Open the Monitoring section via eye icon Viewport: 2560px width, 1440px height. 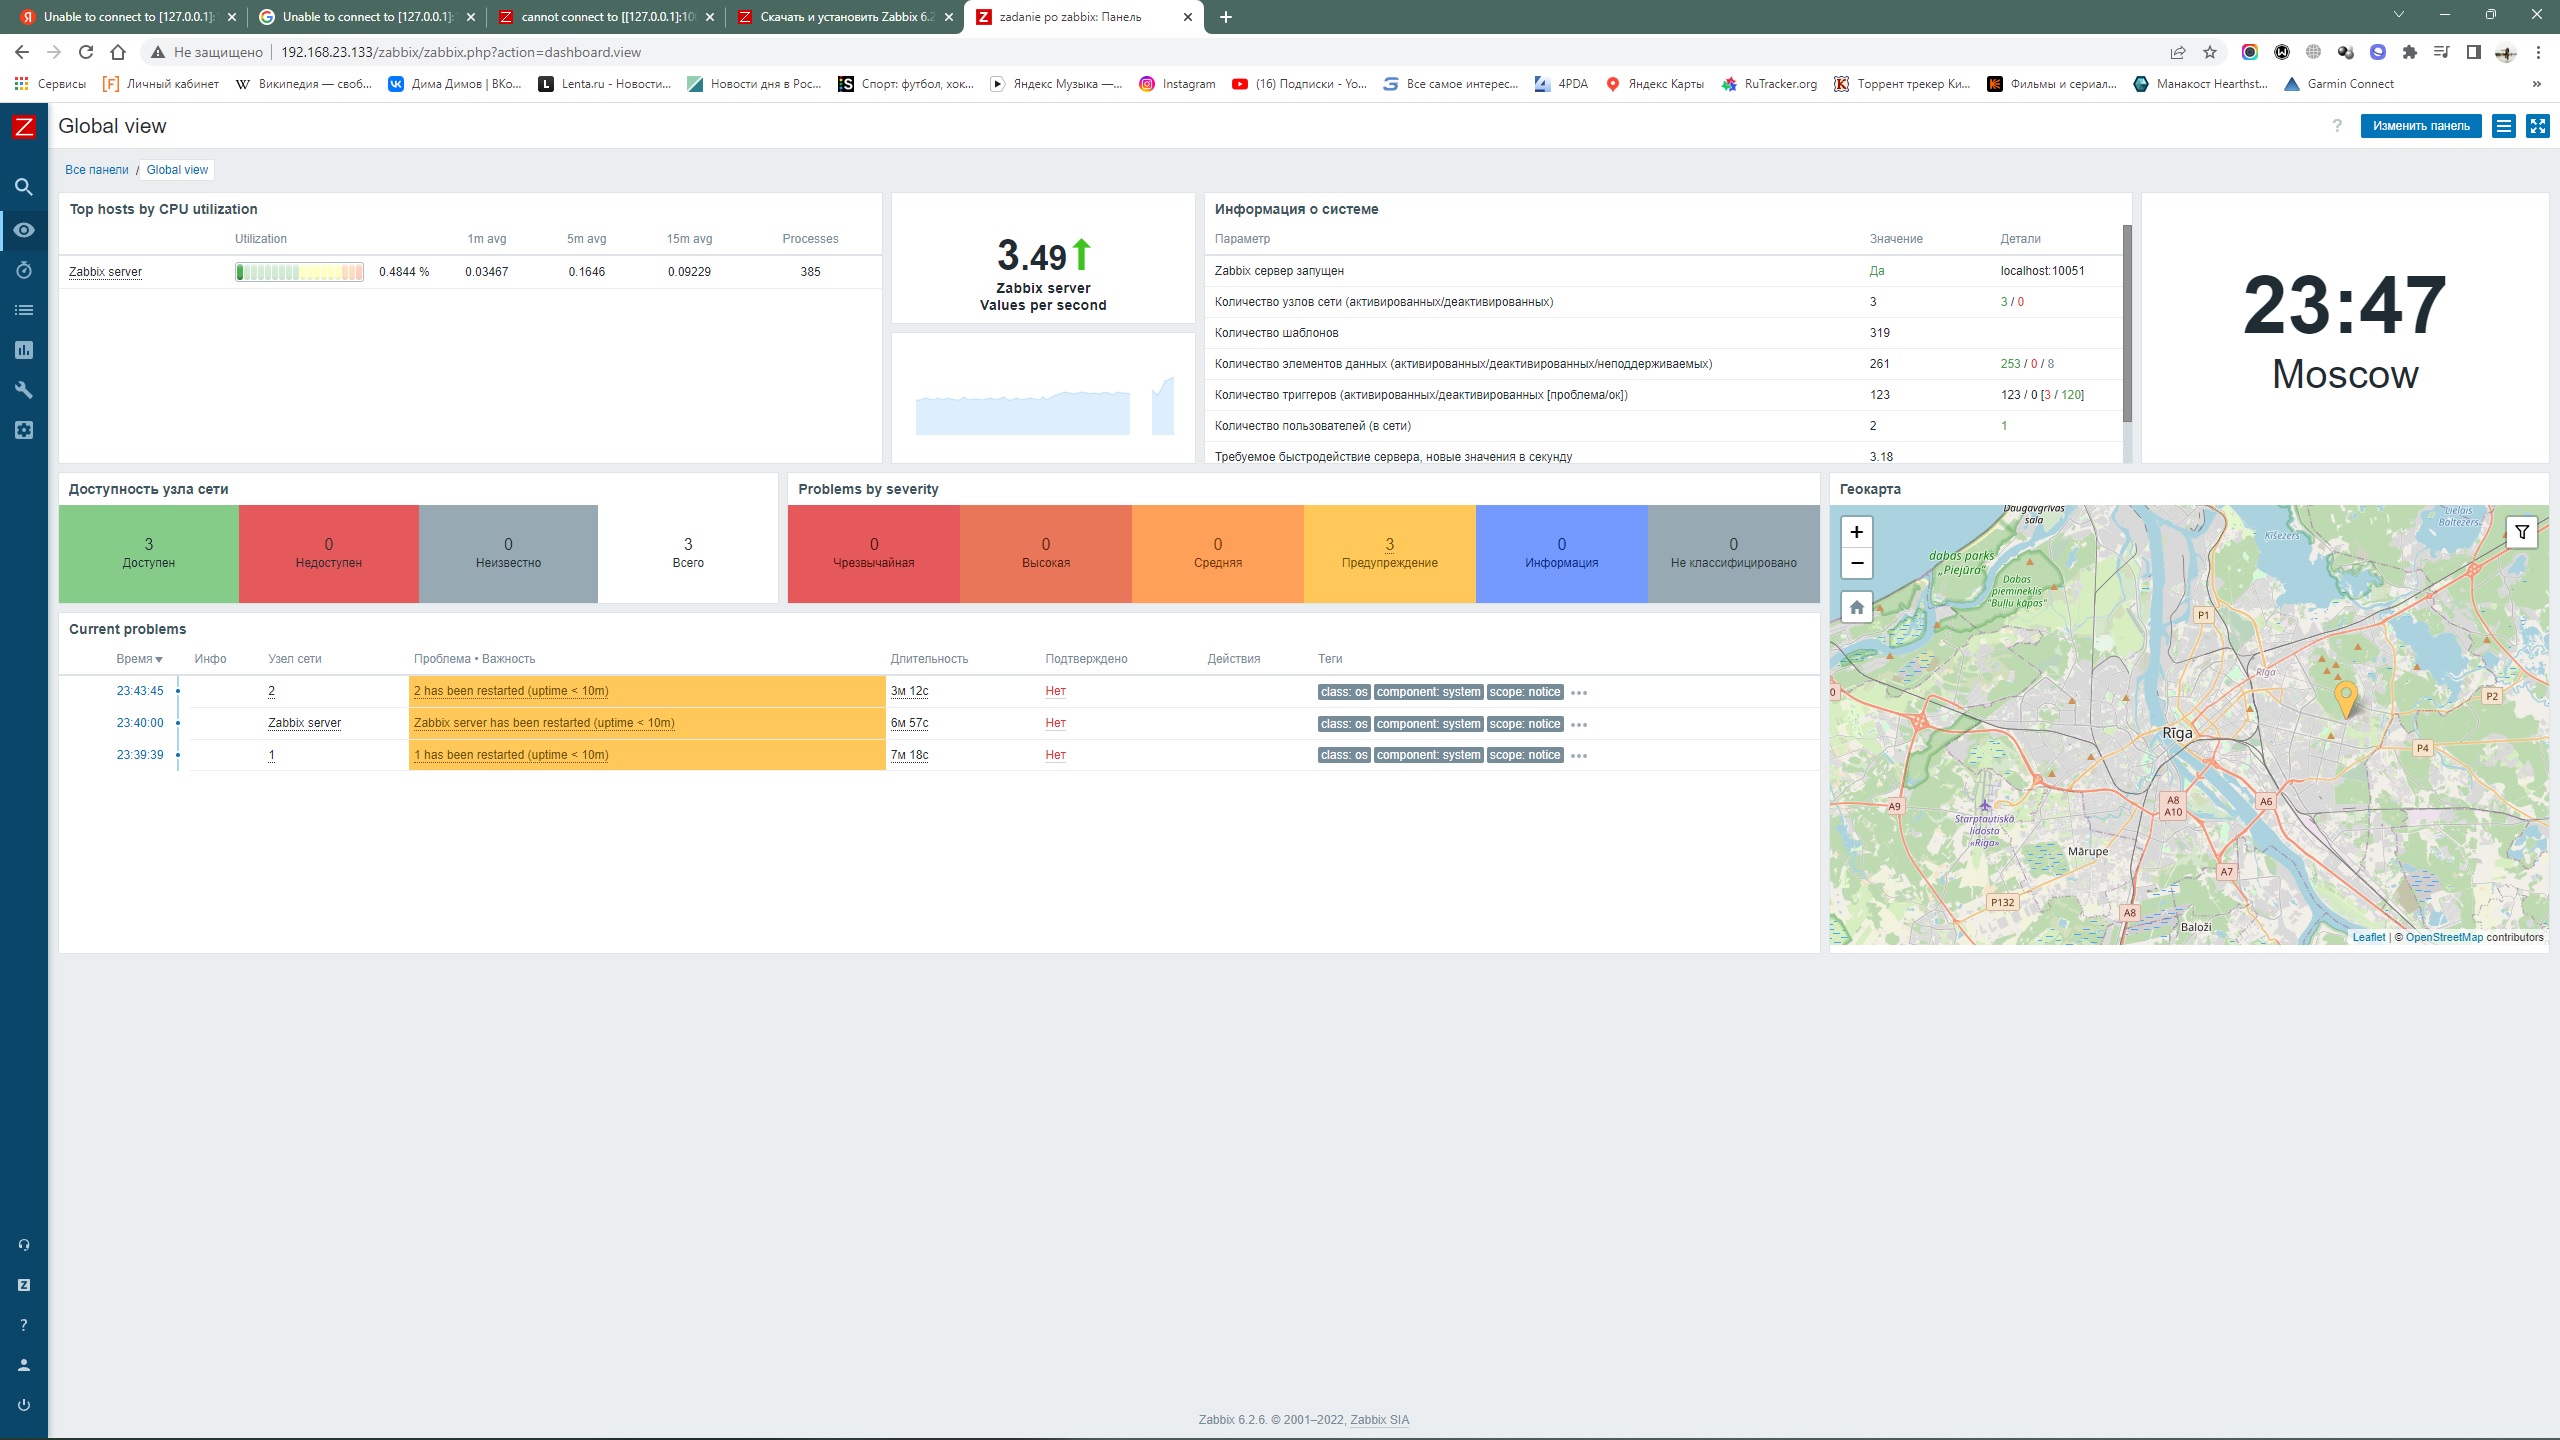point(24,229)
